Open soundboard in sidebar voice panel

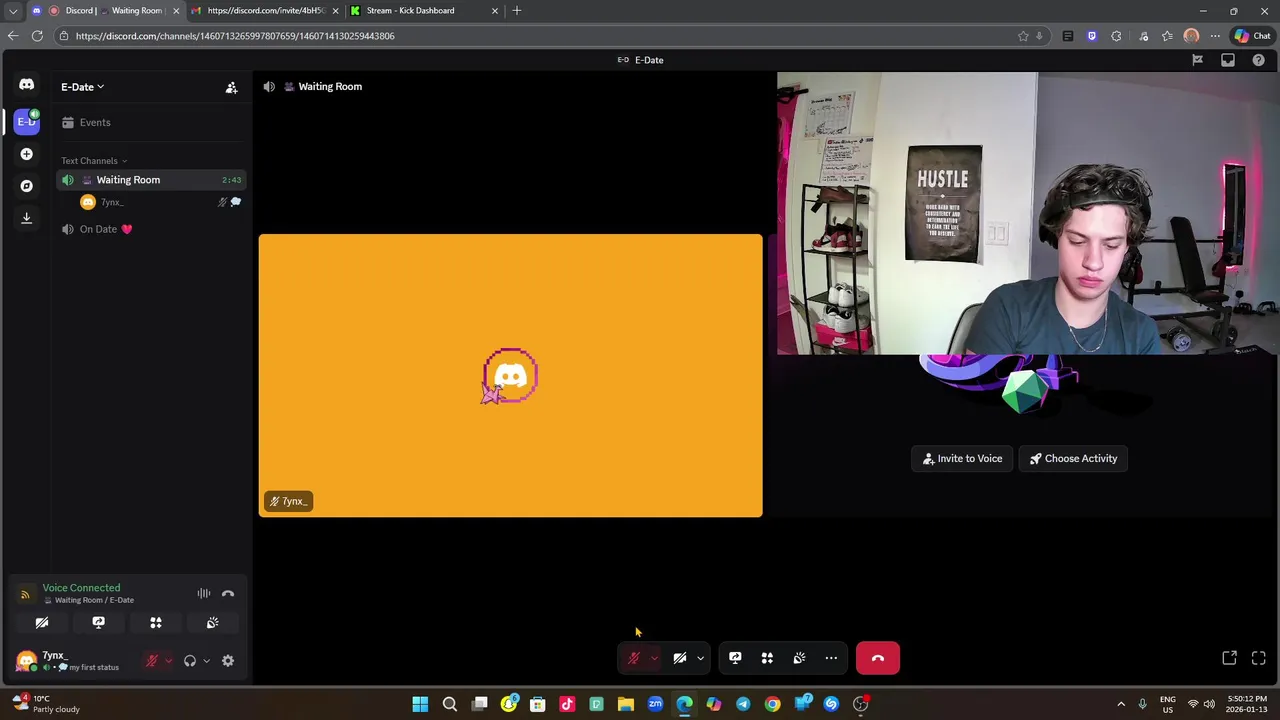pos(213,623)
